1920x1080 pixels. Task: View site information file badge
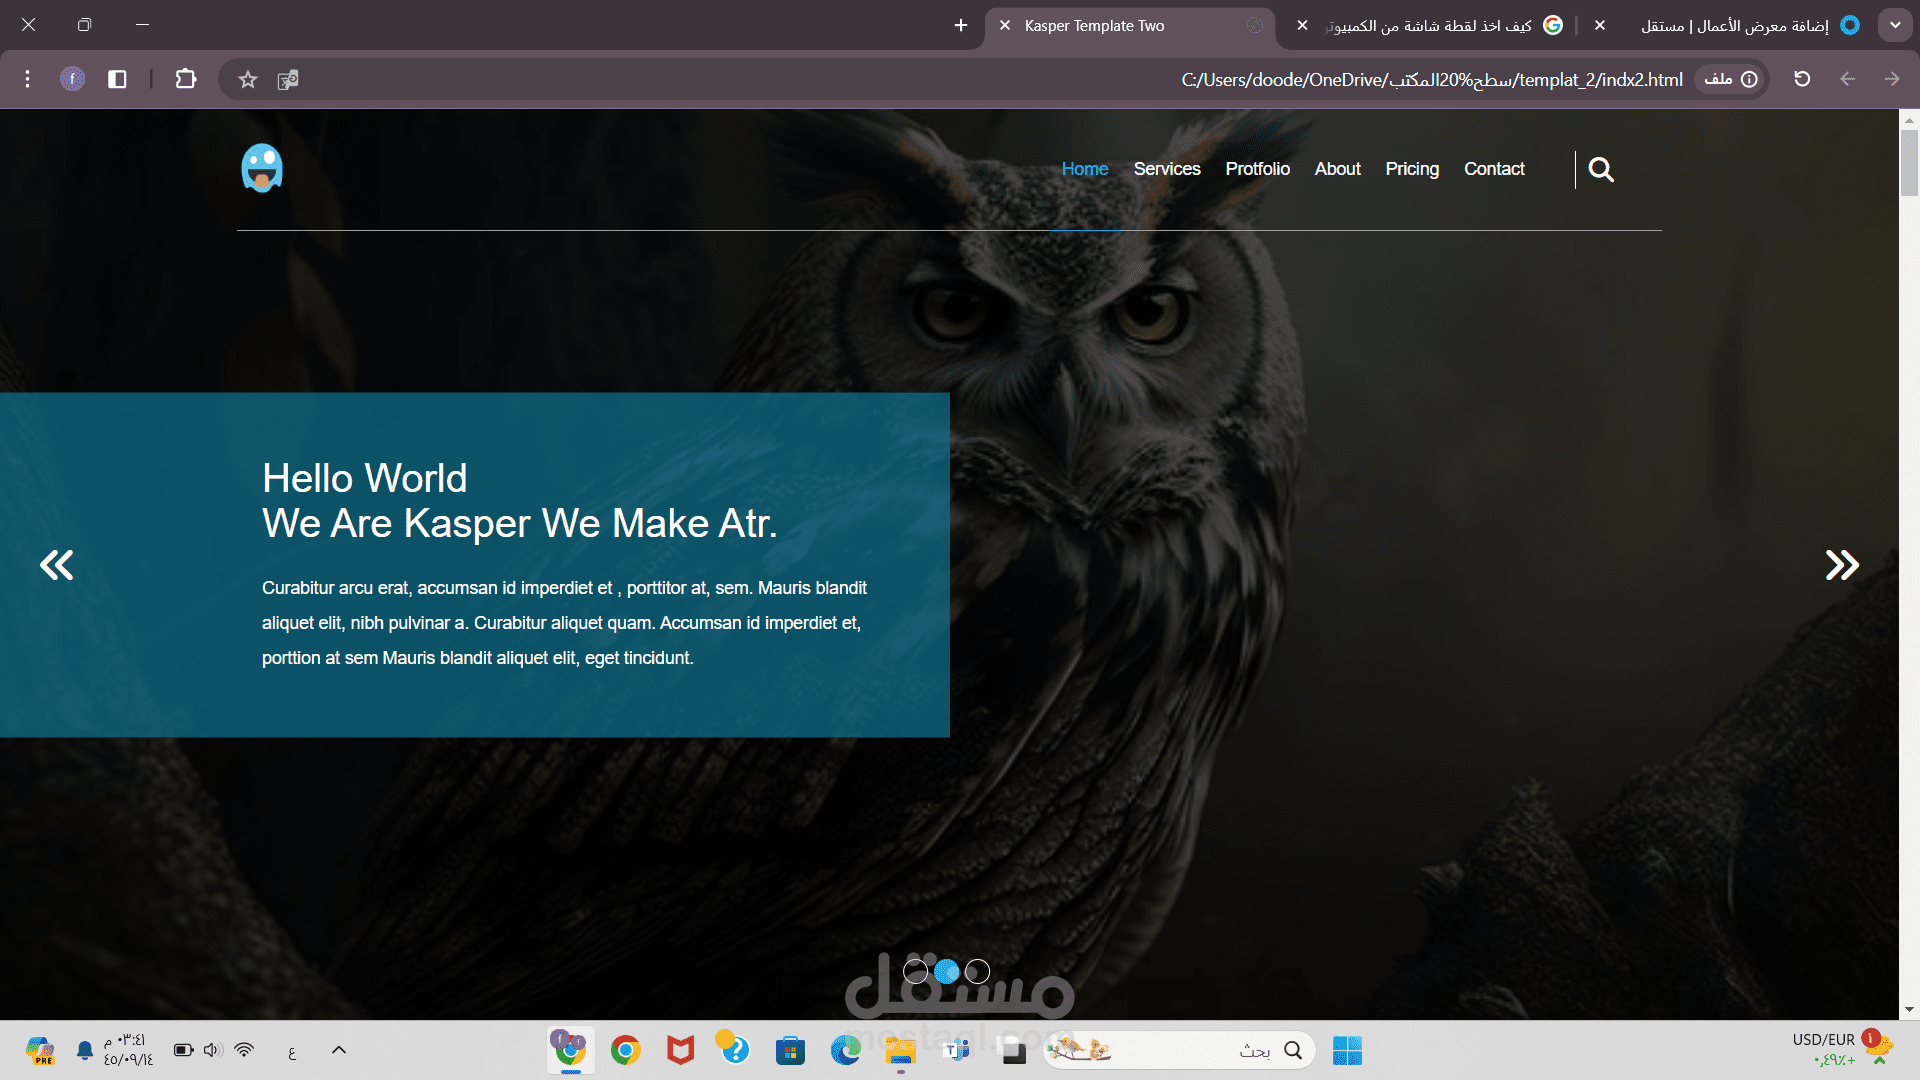click(x=1731, y=79)
